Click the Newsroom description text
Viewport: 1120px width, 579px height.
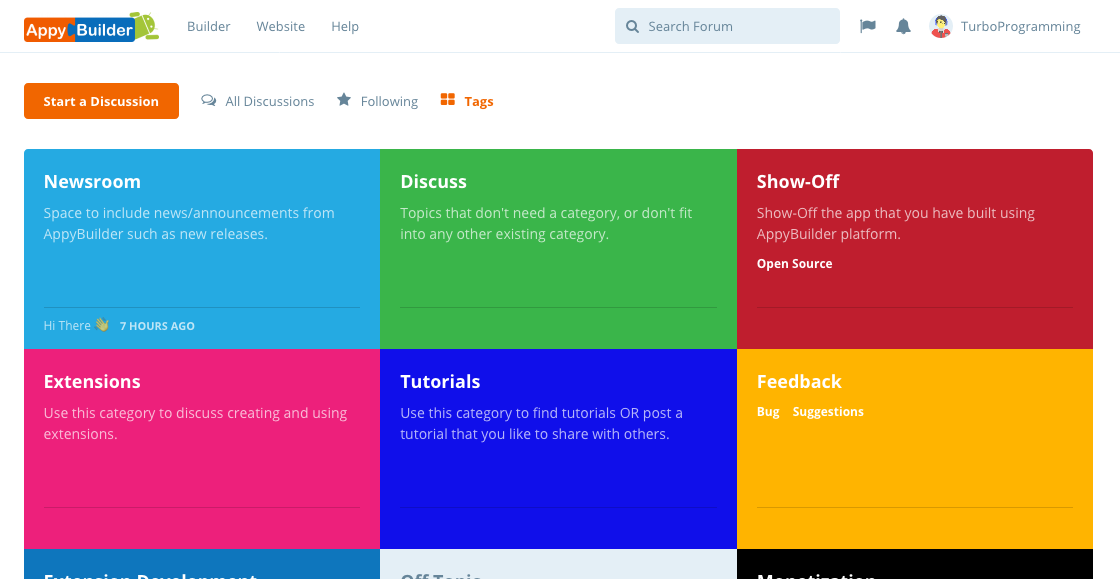click(x=189, y=223)
